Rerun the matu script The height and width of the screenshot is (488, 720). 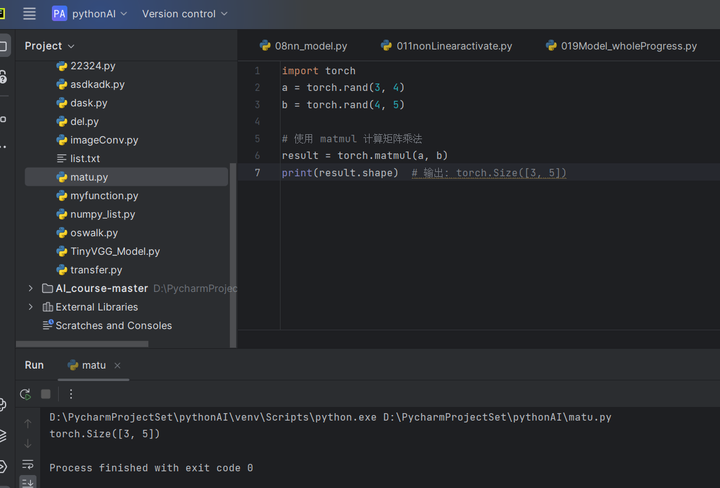pyautogui.click(x=25, y=394)
